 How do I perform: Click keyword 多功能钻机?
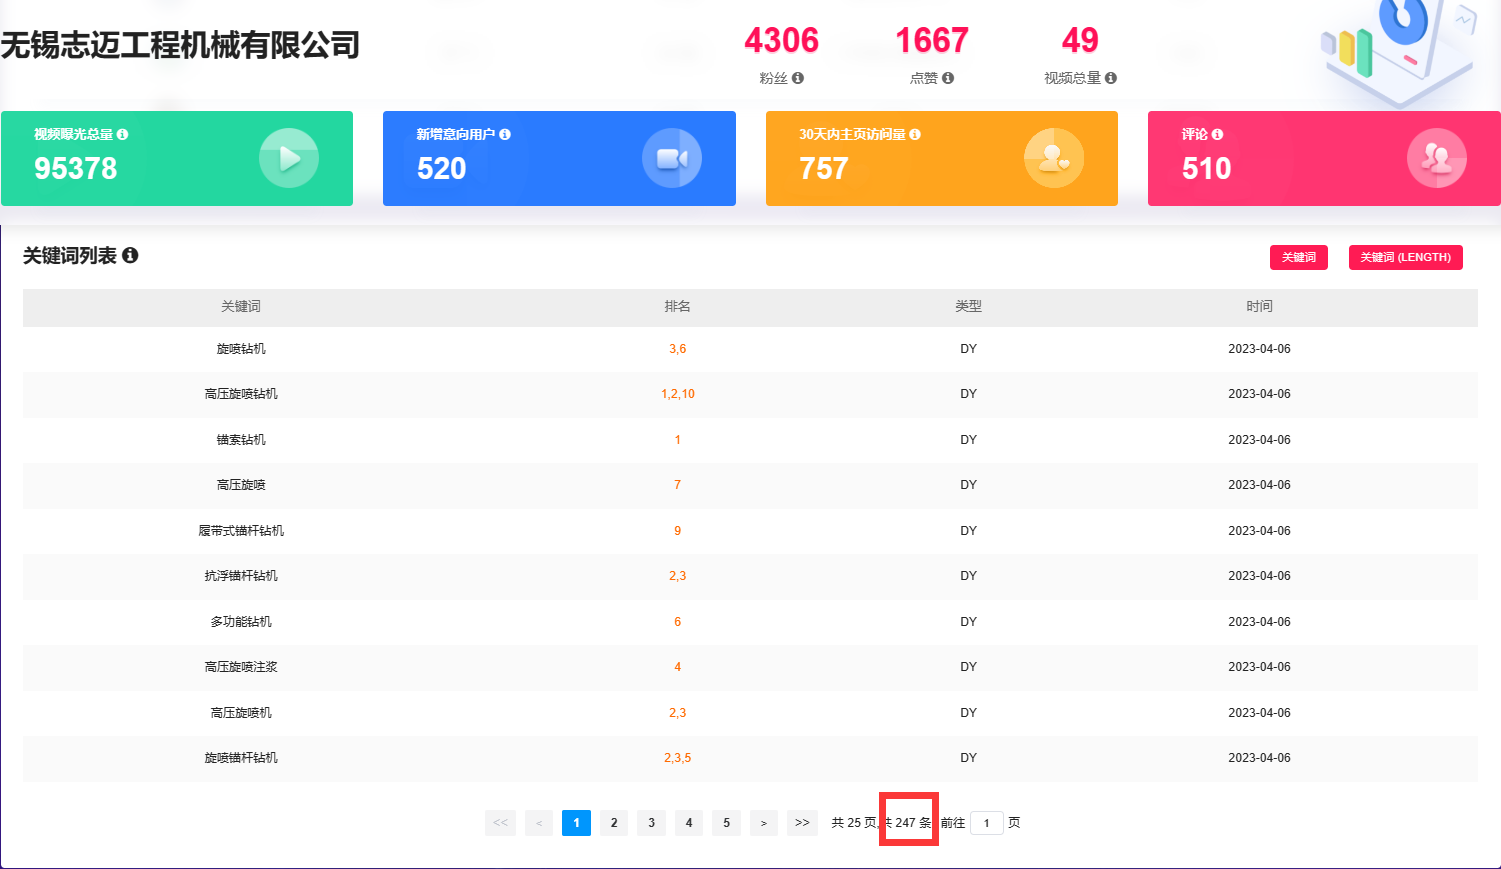coord(241,622)
